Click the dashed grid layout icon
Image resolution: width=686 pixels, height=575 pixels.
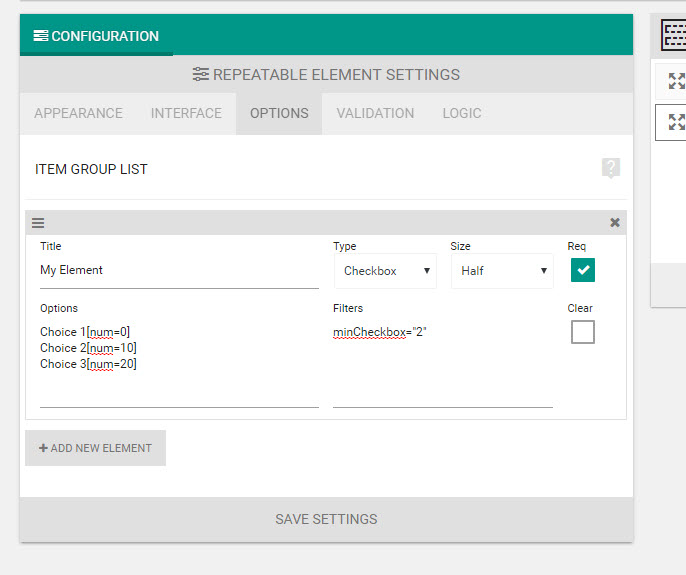674,35
